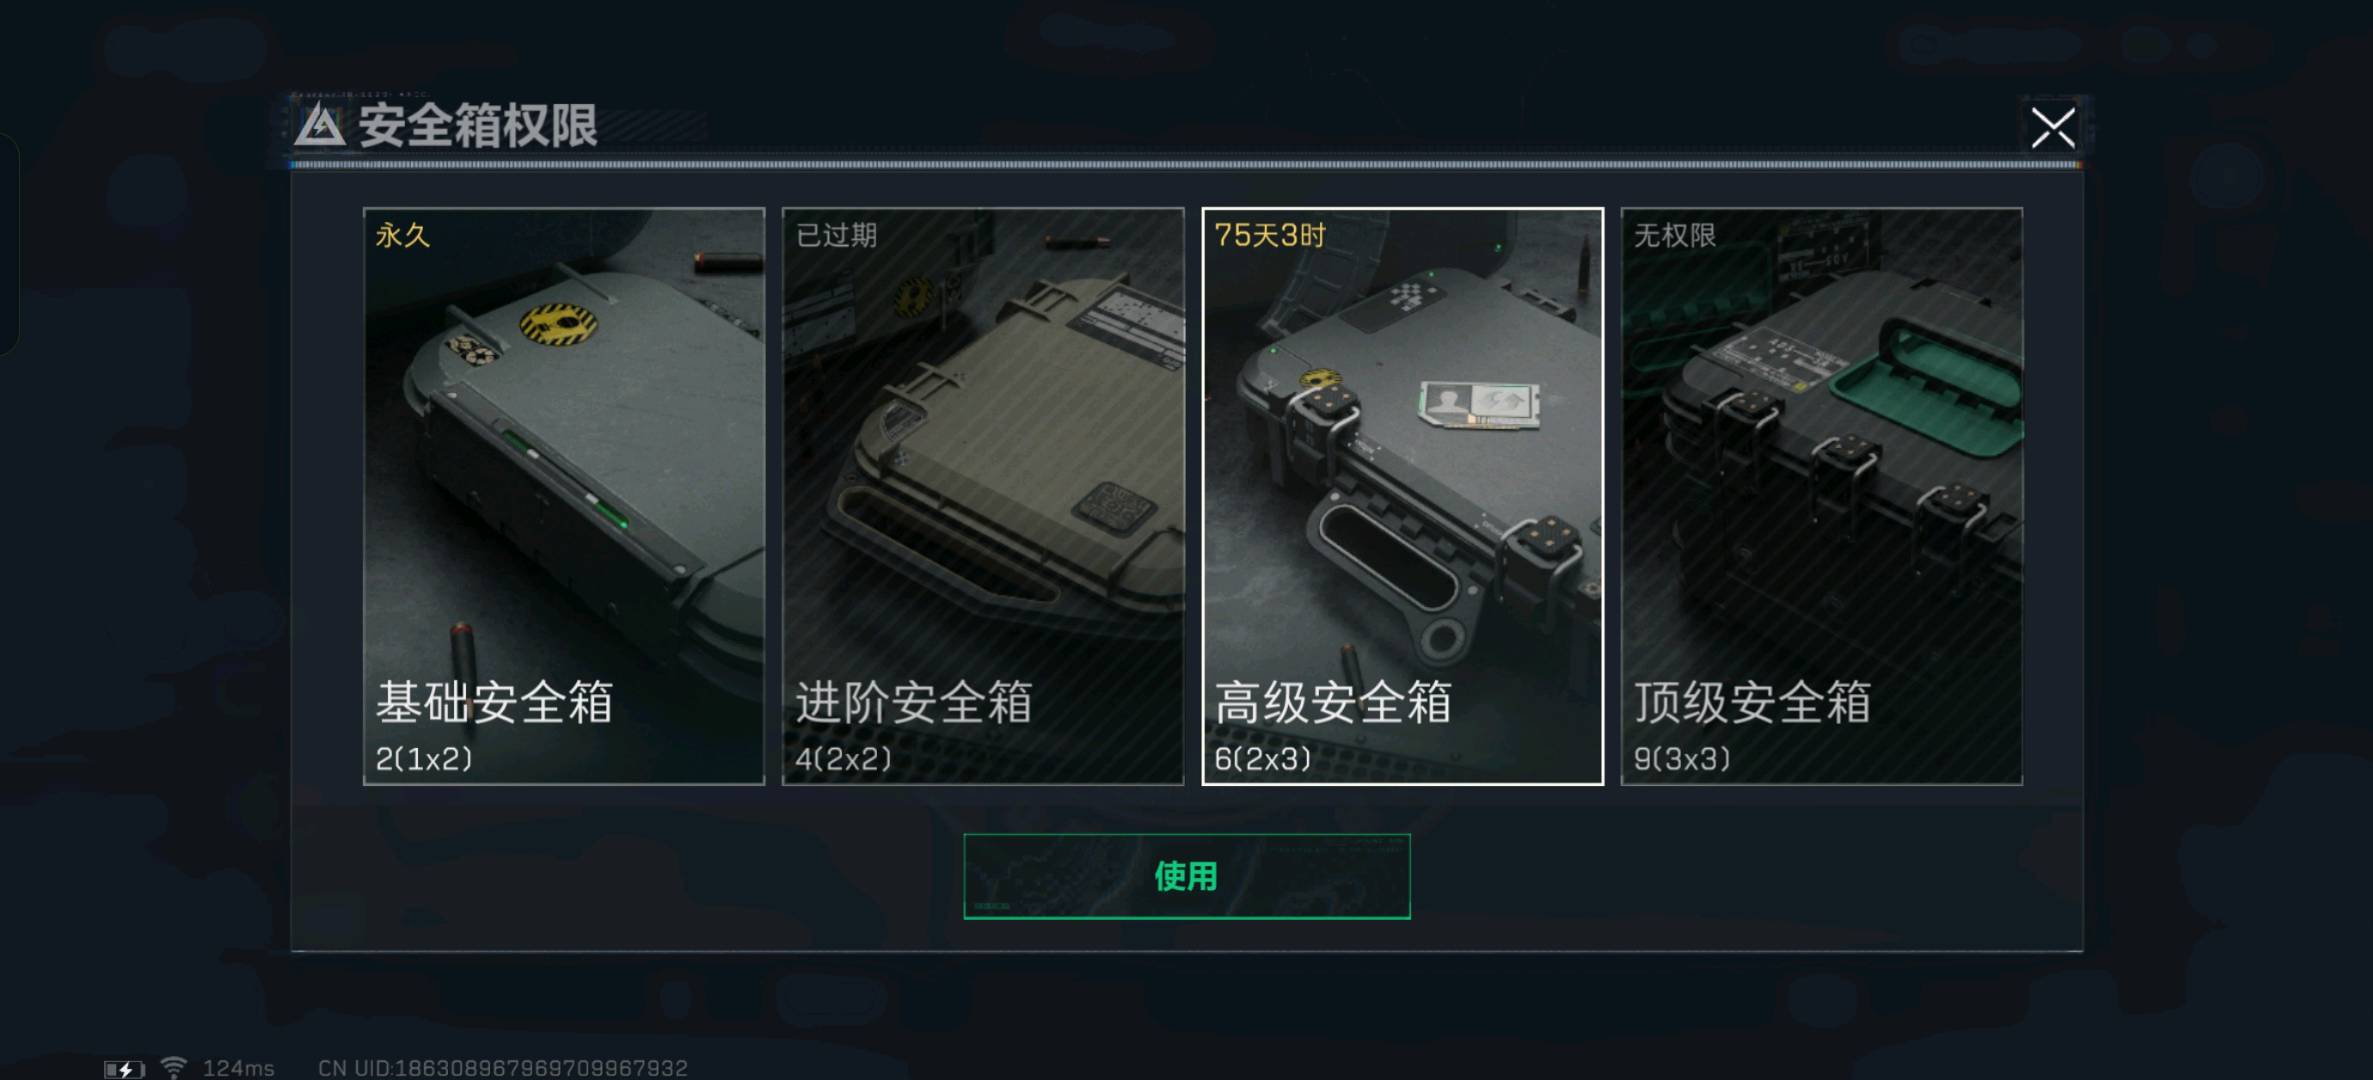This screenshot has width=2373, height=1080.
Task: Select the 高级安全箱 card
Action: [1402, 496]
